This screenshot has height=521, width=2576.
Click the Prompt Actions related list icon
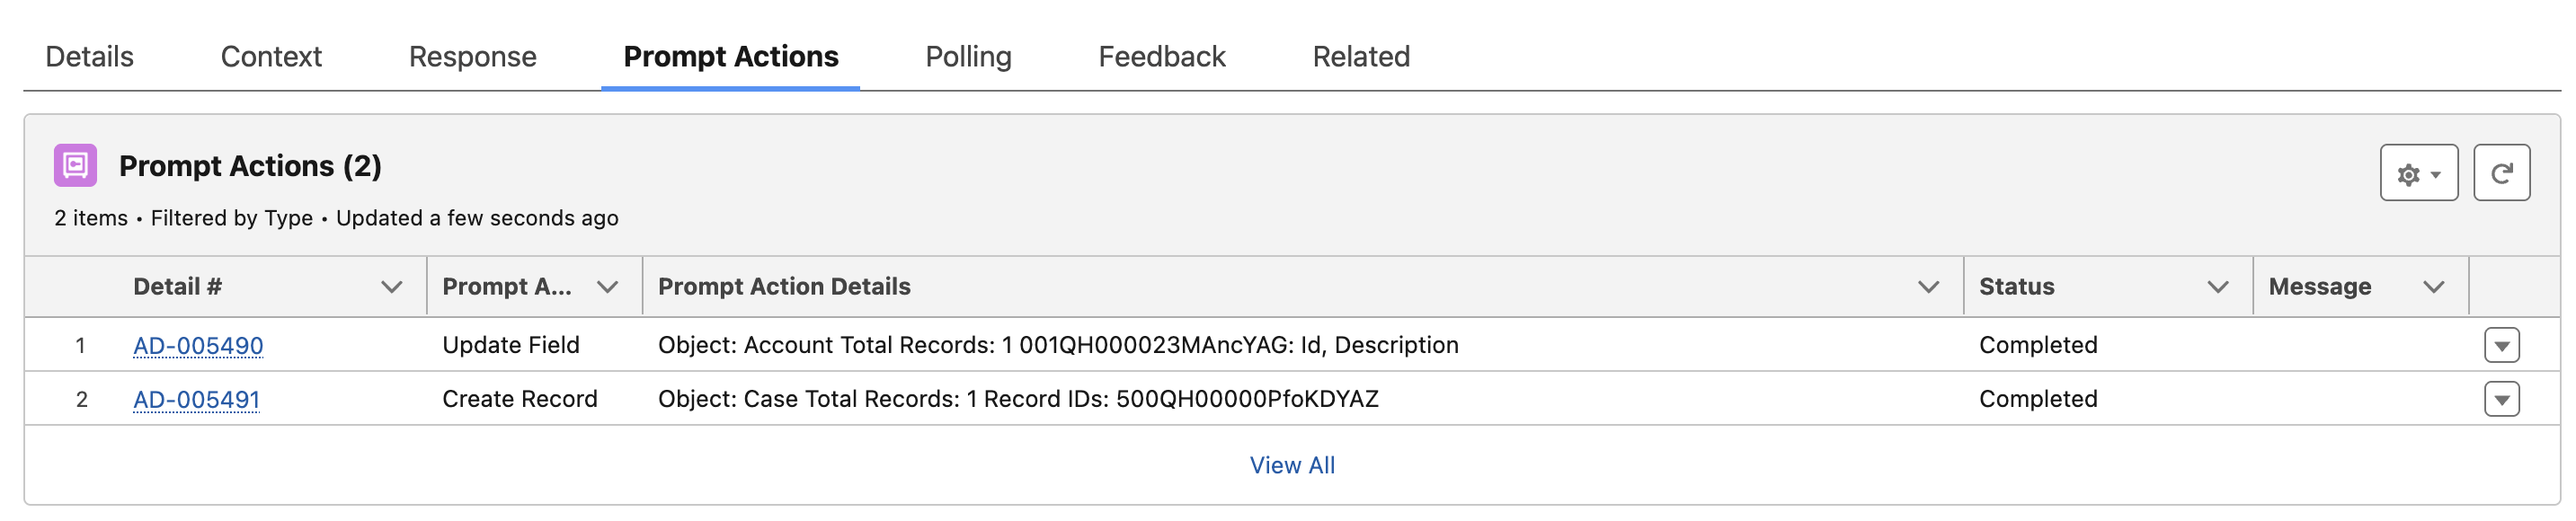[75, 166]
